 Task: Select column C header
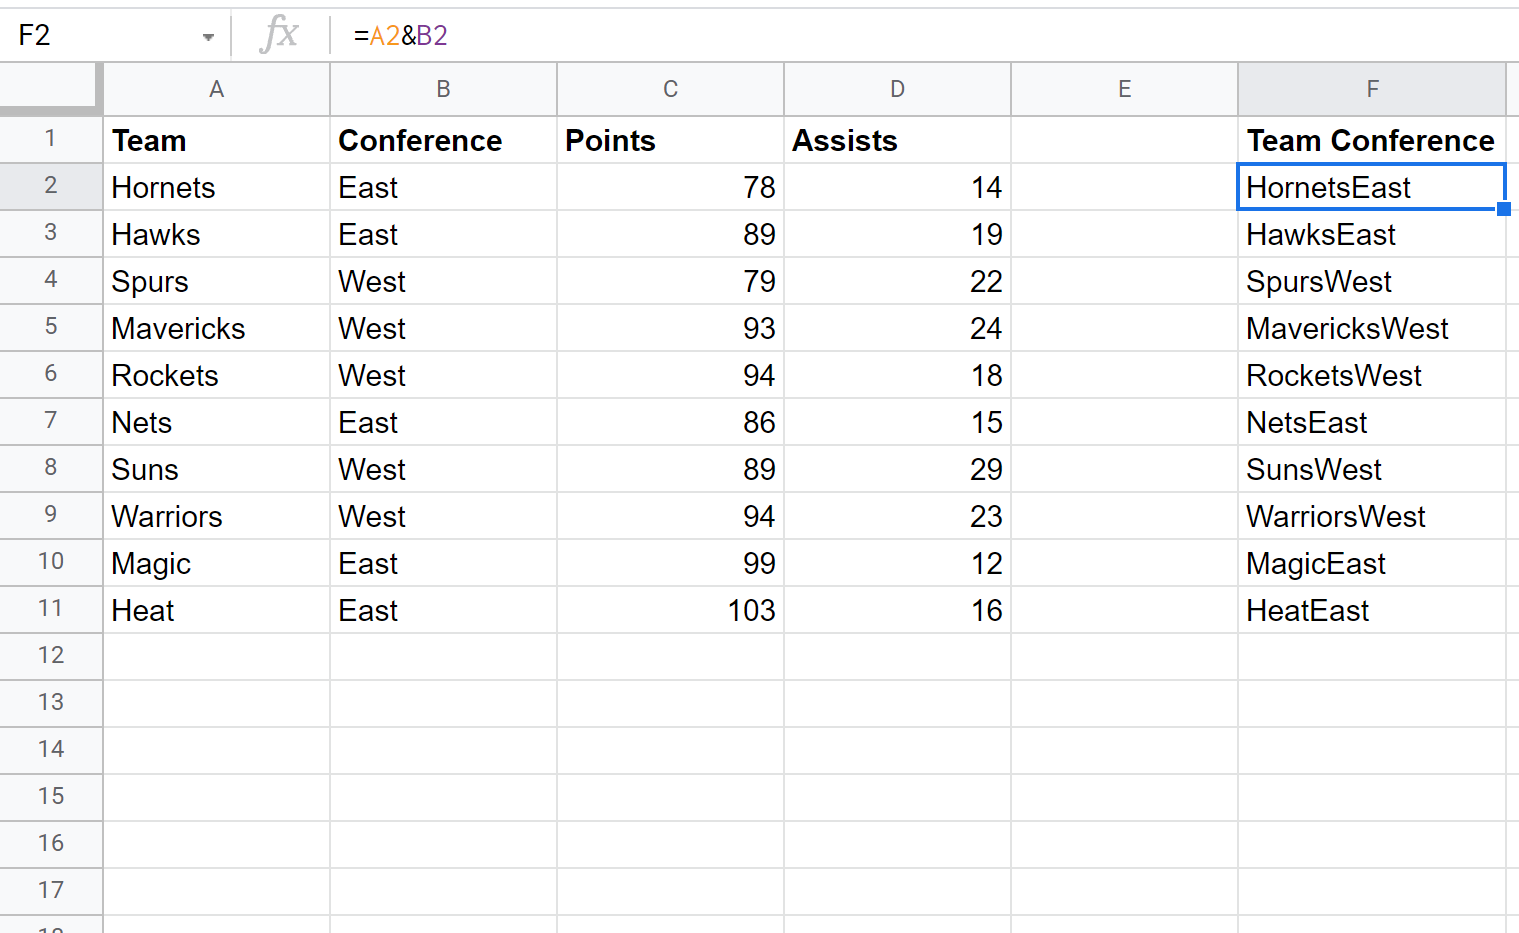tap(670, 89)
